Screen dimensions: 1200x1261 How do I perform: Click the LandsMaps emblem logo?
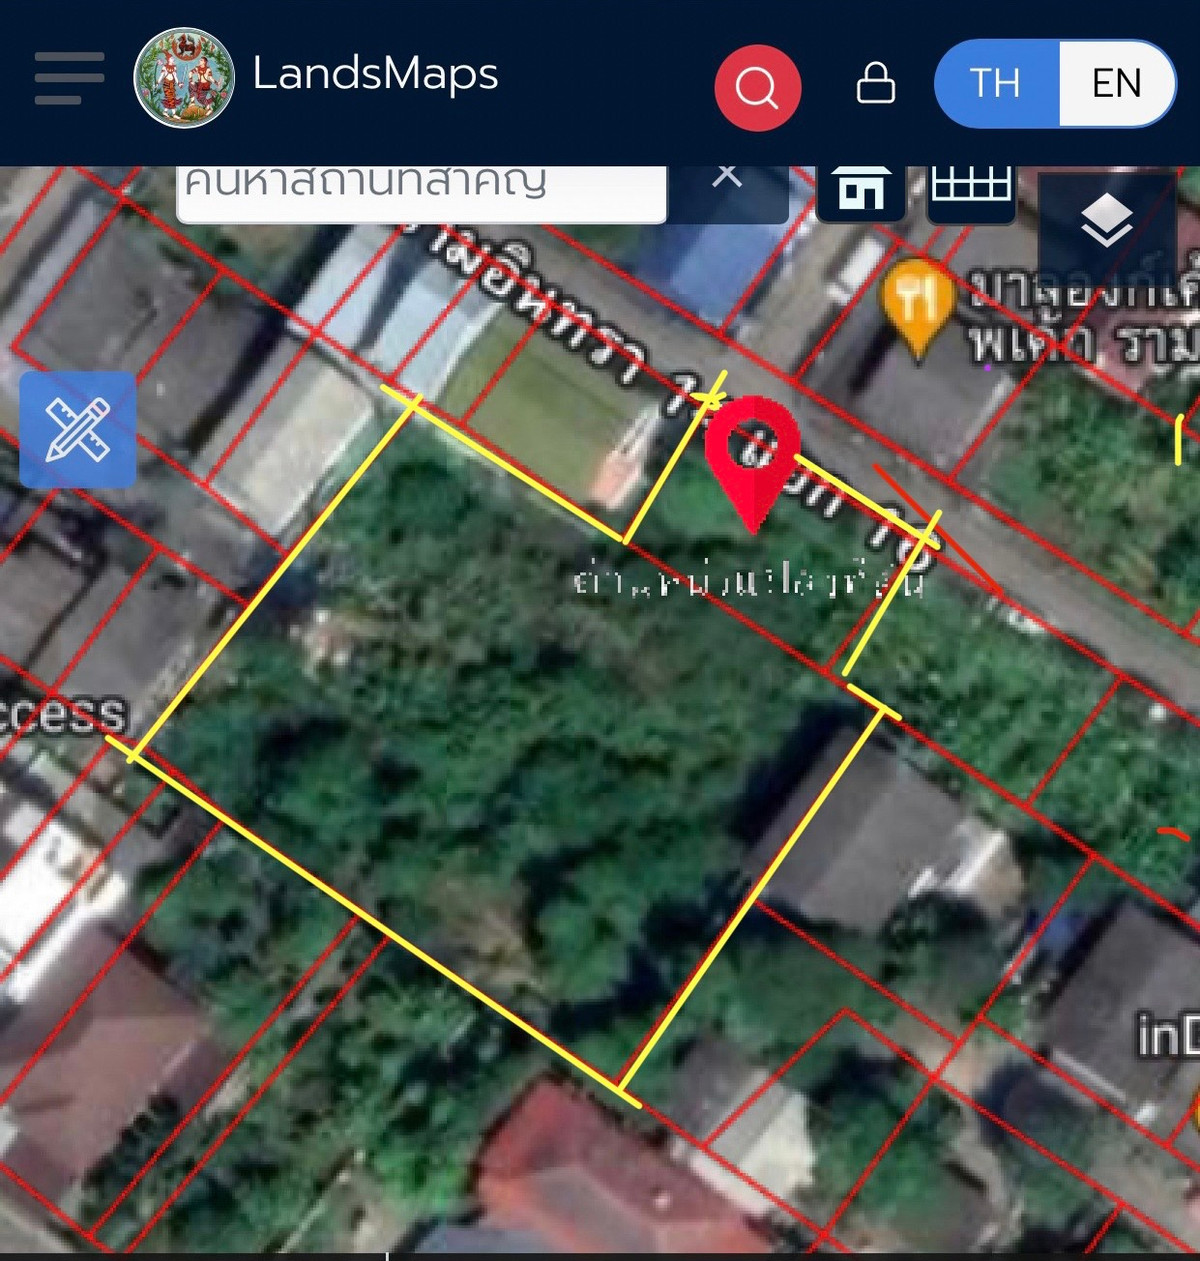point(184,79)
